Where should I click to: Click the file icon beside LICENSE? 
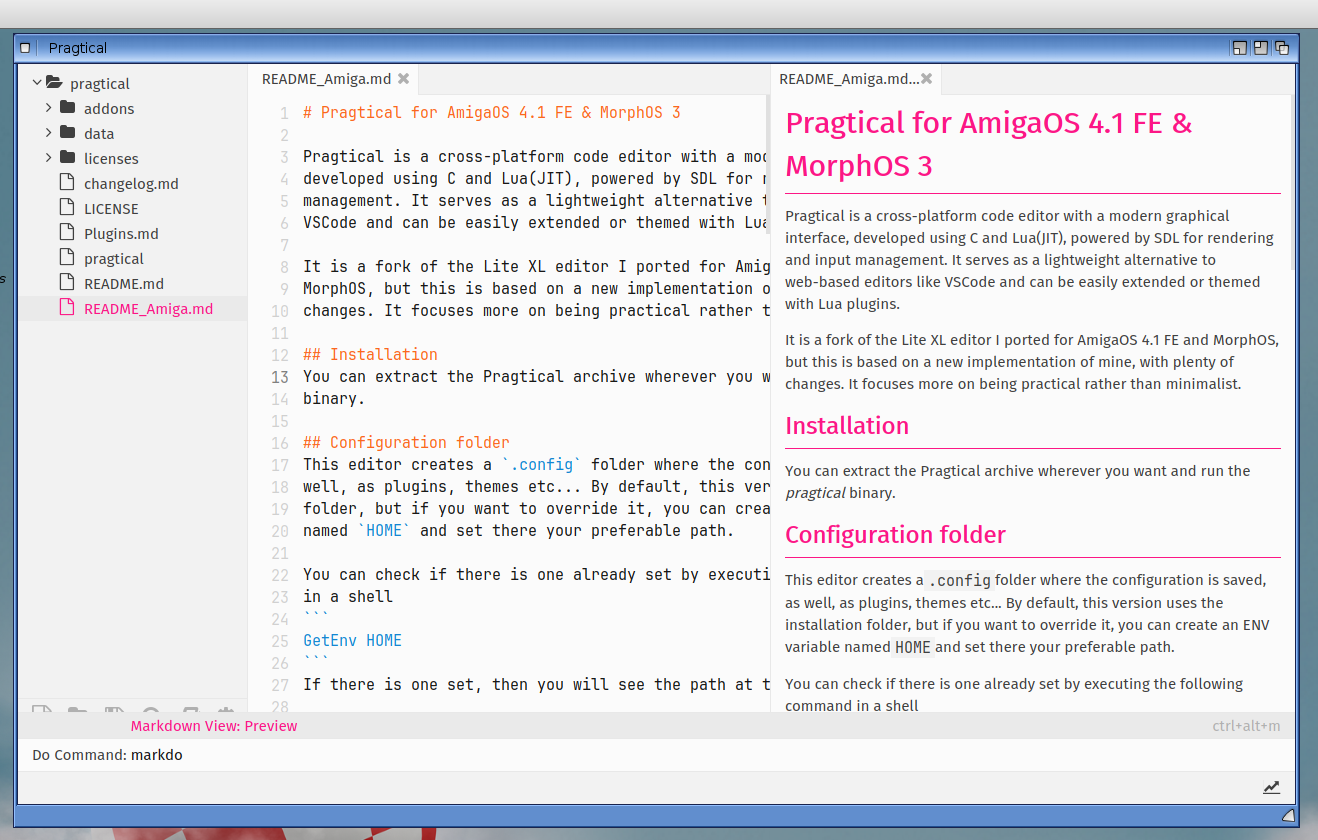coord(67,207)
